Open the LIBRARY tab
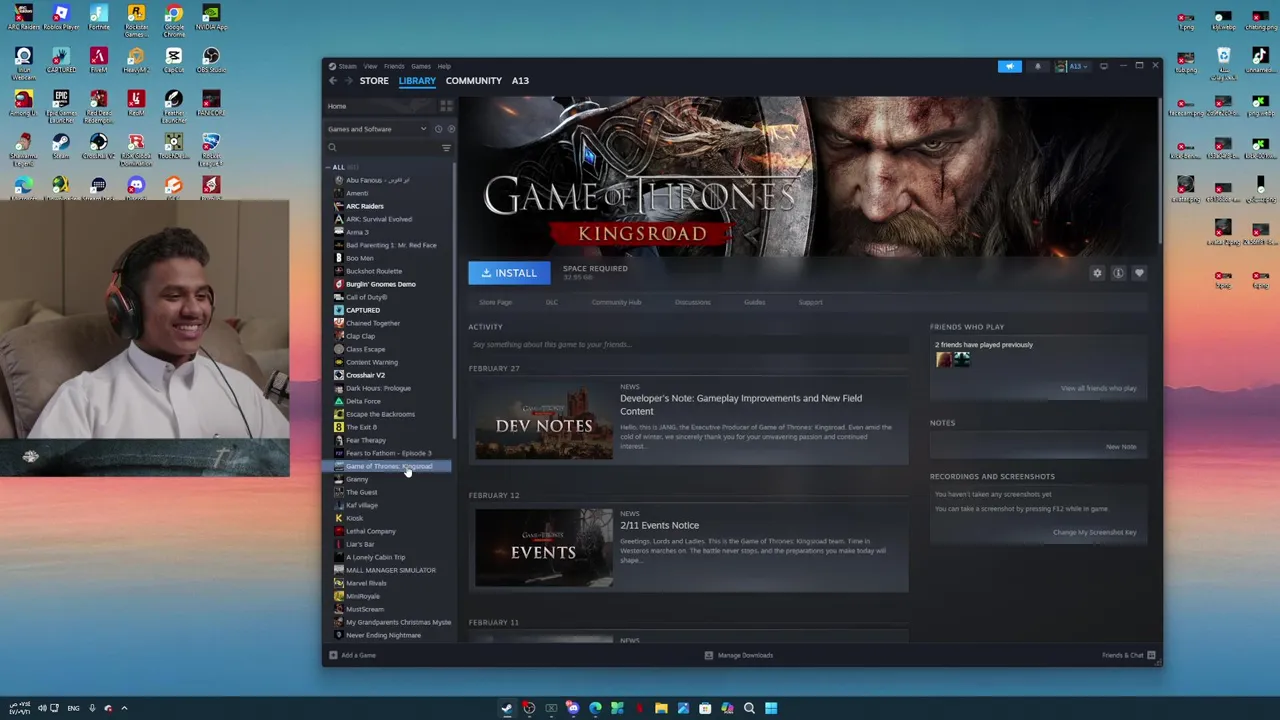 coord(417,81)
